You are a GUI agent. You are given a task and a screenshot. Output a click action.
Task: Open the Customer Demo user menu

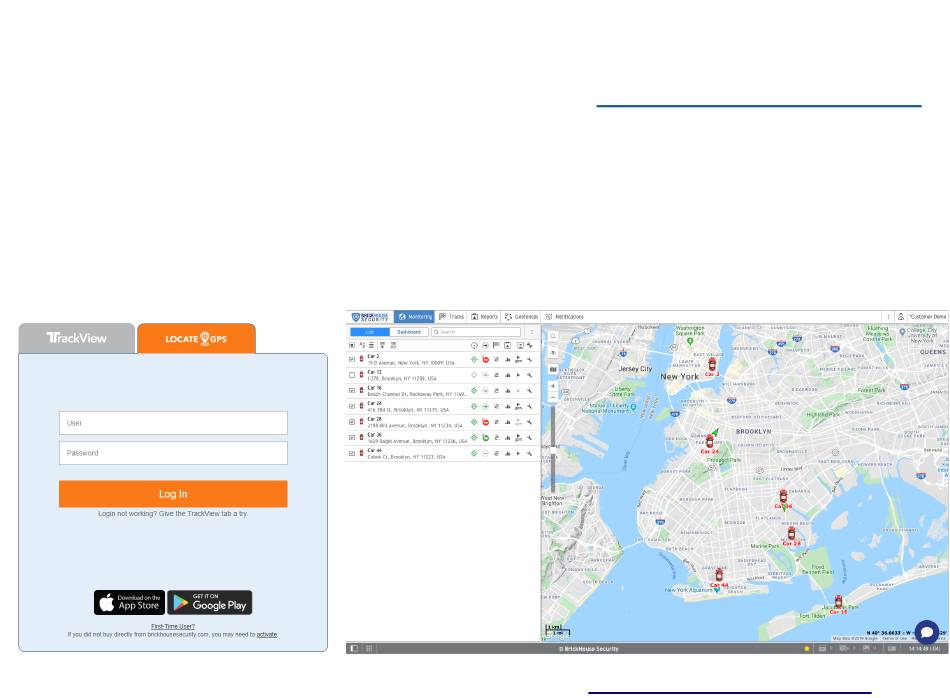coord(920,316)
